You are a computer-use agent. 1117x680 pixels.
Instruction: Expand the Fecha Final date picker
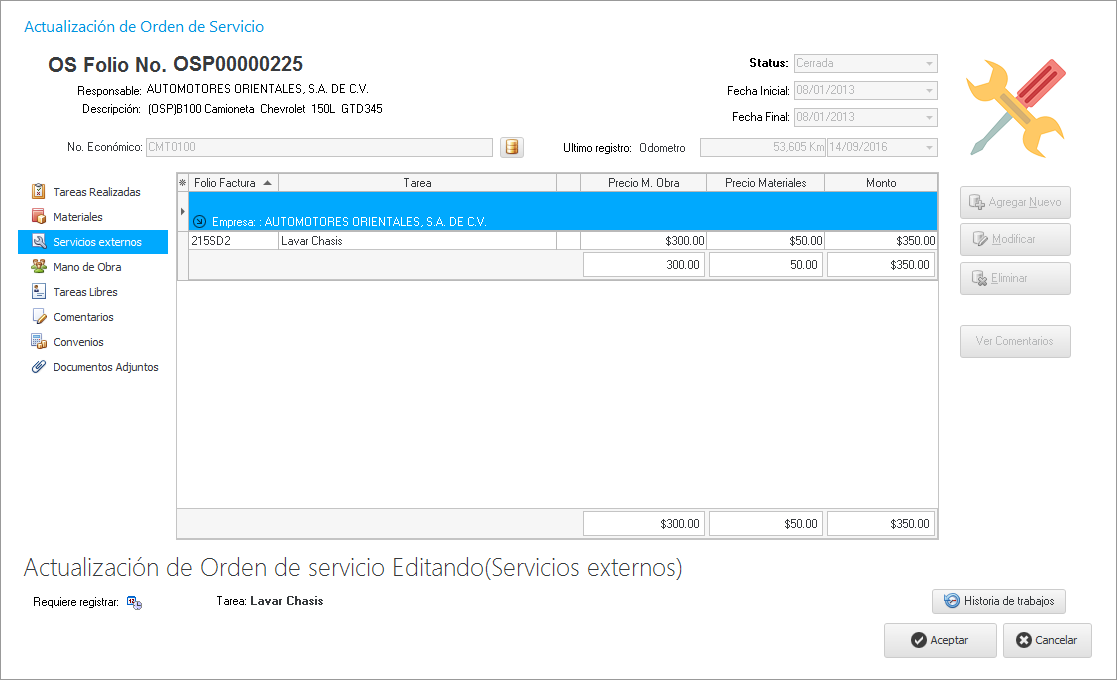(x=930, y=118)
